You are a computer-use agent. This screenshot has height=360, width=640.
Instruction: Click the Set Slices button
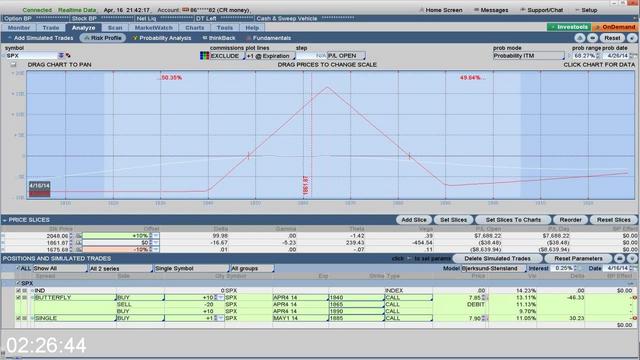pyautogui.click(x=453, y=220)
